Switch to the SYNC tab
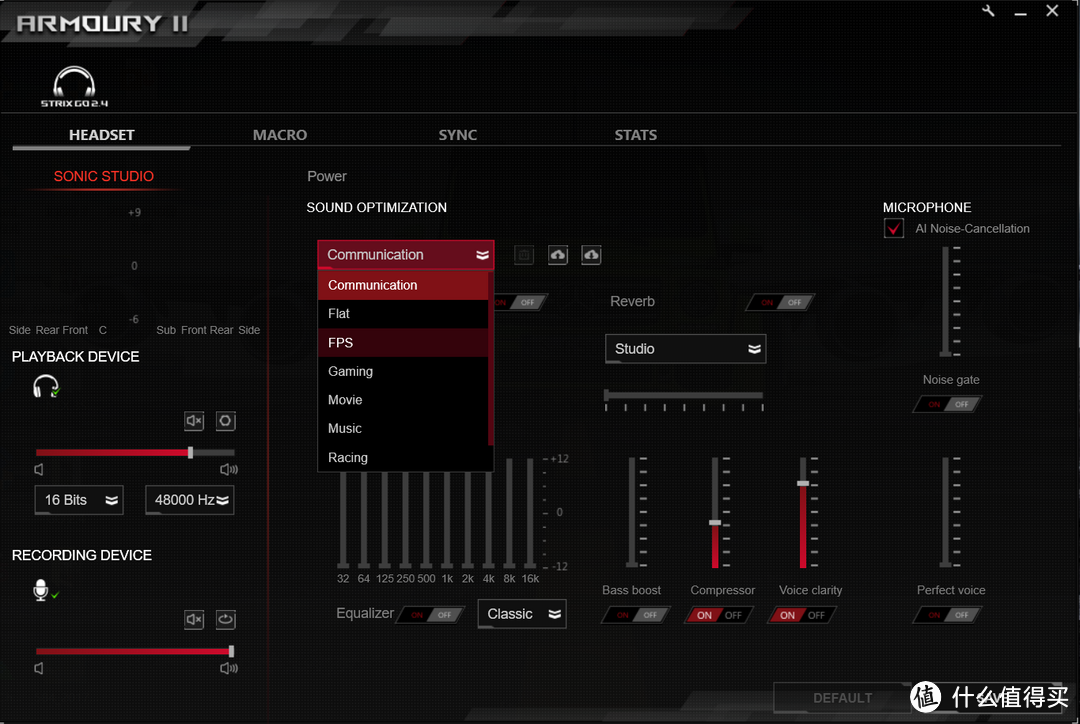This screenshot has width=1080, height=724. coord(457,135)
